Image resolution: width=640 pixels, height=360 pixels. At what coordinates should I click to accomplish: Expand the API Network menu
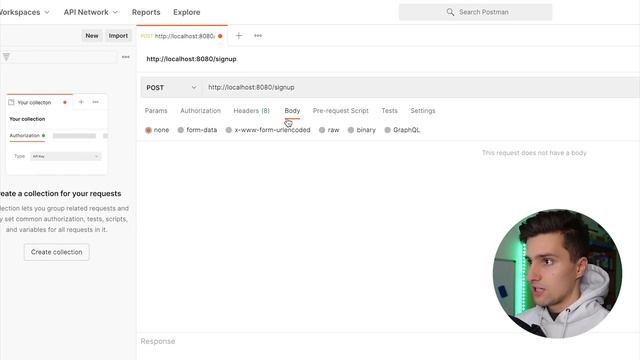click(x=91, y=12)
